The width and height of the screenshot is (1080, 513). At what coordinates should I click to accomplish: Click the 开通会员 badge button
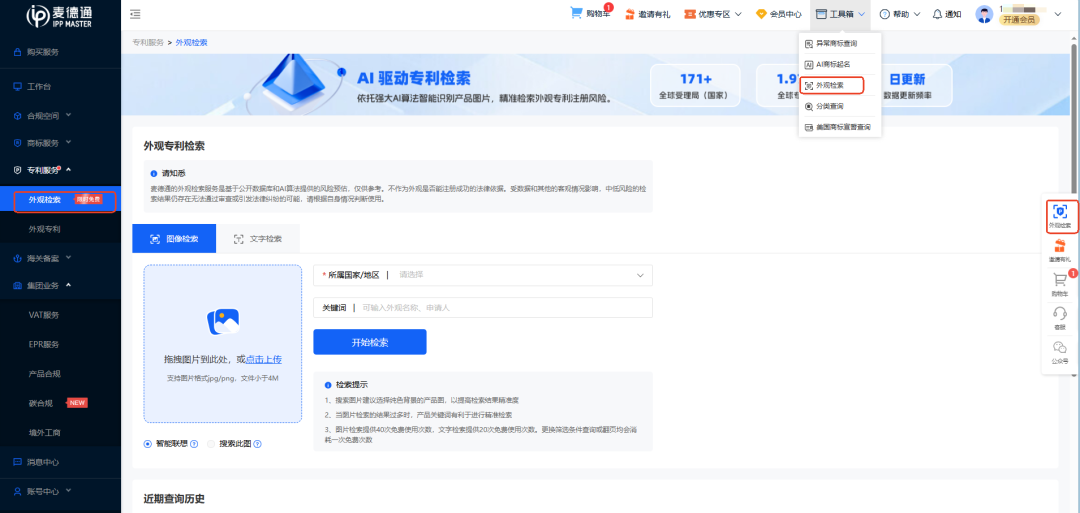1019,20
